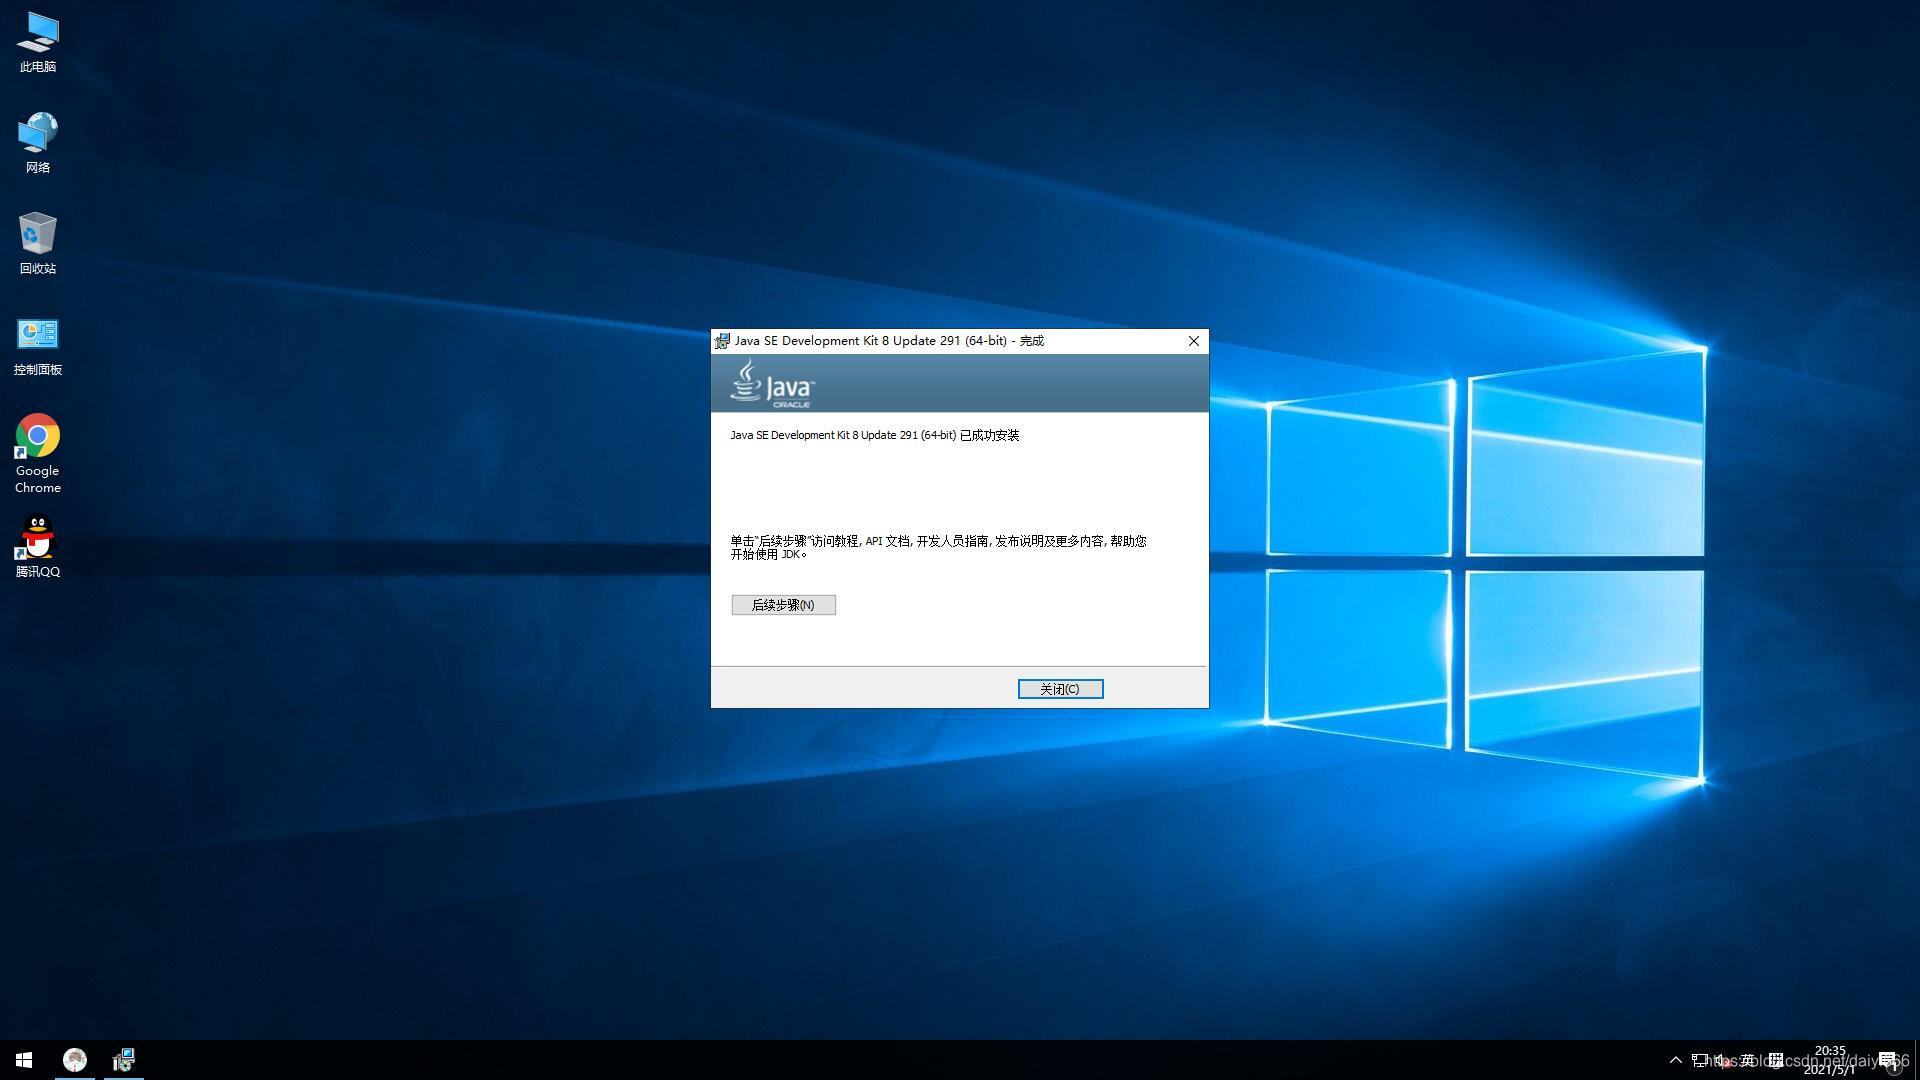Image resolution: width=1920 pixels, height=1080 pixels.
Task: Toggle the 英 input language indicator
Action: (1748, 1060)
